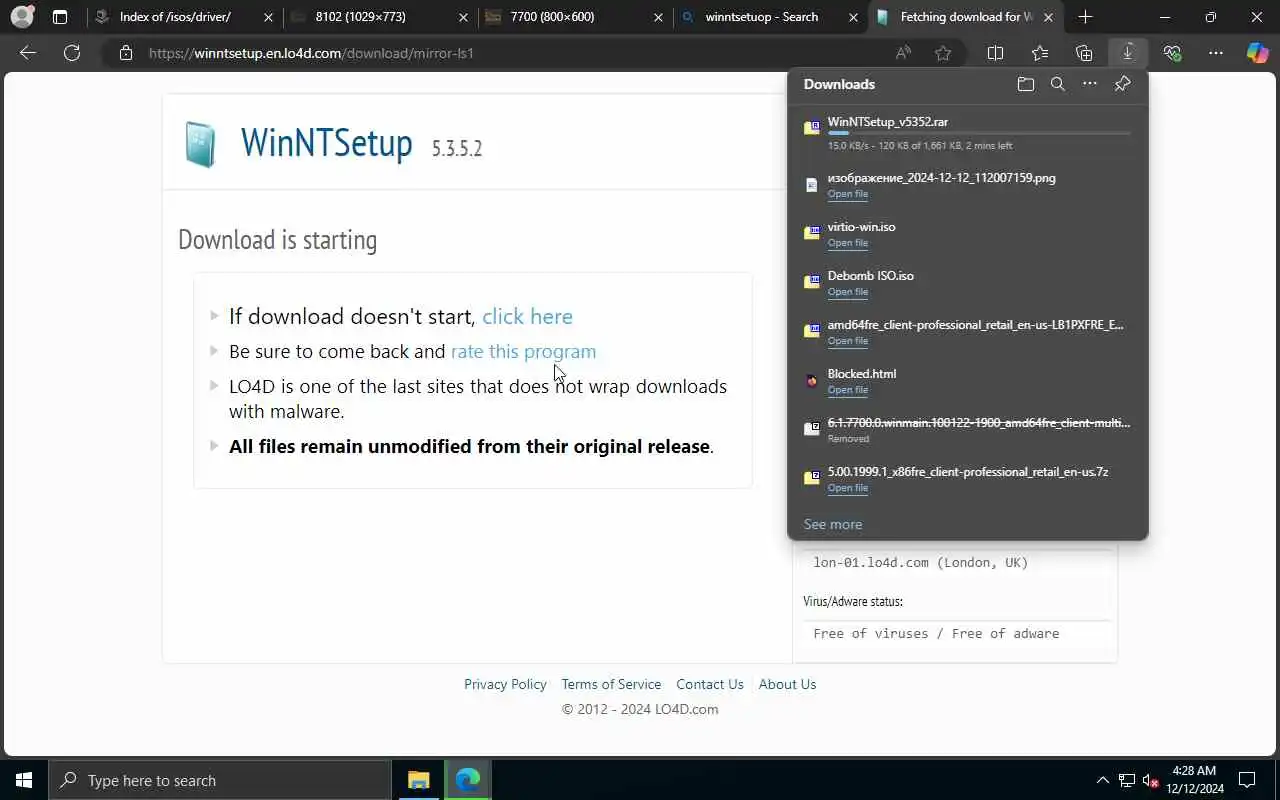The width and height of the screenshot is (1280, 800).
Task: Open Edge Settings and more menu
Action: (1216, 53)
